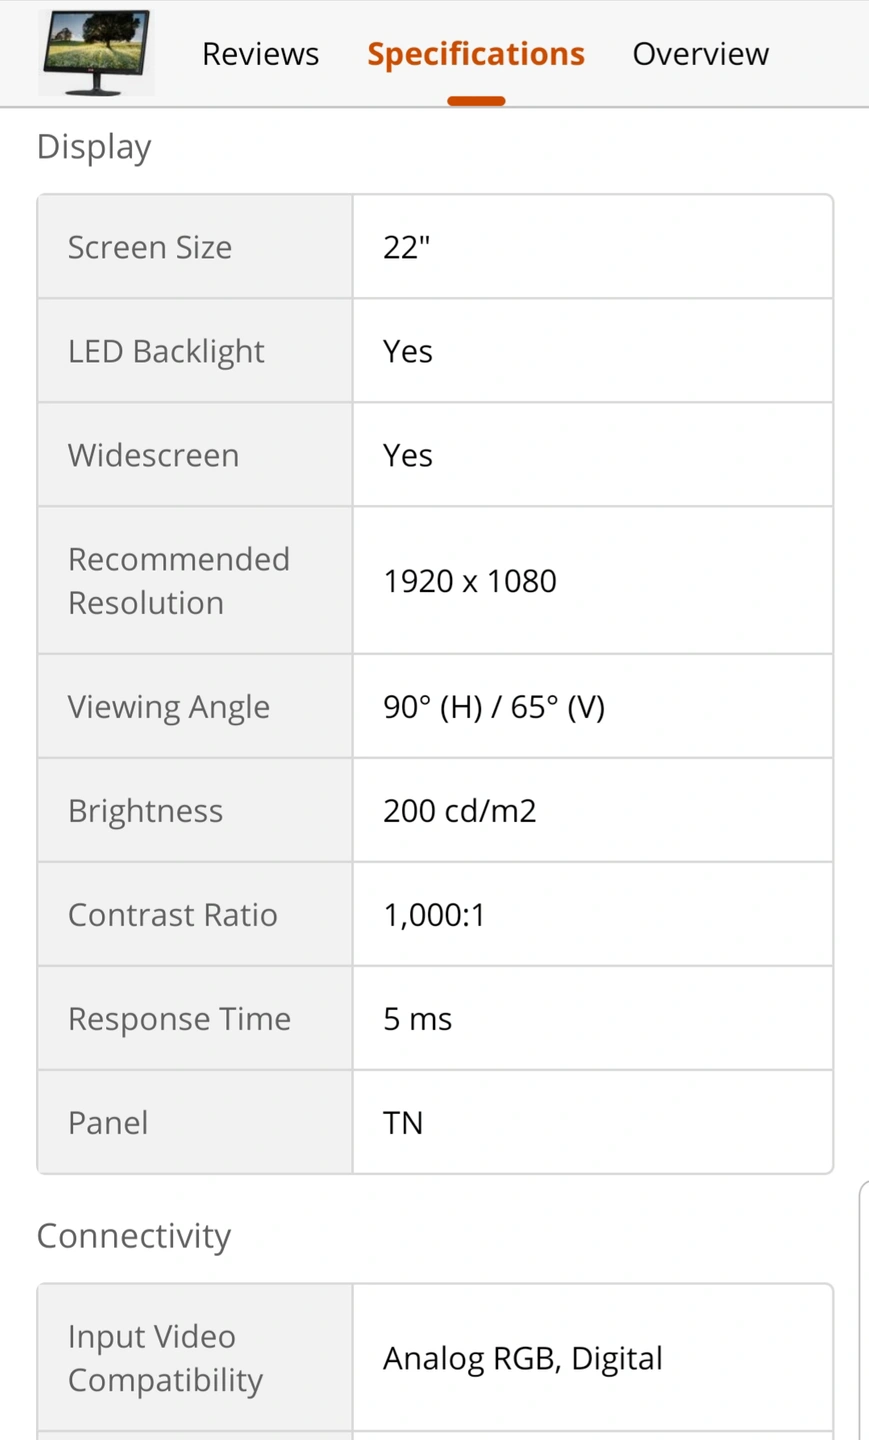Select the Analog RGB, Digital value

523,1359
